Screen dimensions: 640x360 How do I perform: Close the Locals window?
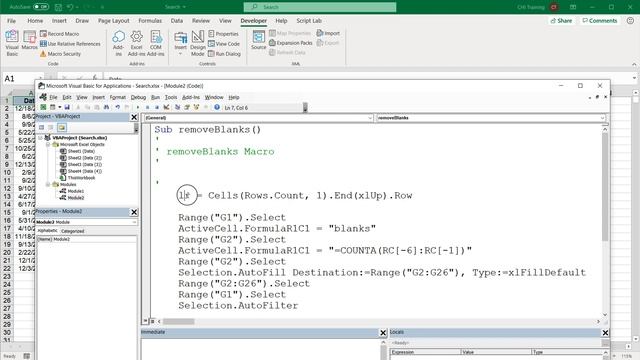pyautogui.click(x=605, y=333)
